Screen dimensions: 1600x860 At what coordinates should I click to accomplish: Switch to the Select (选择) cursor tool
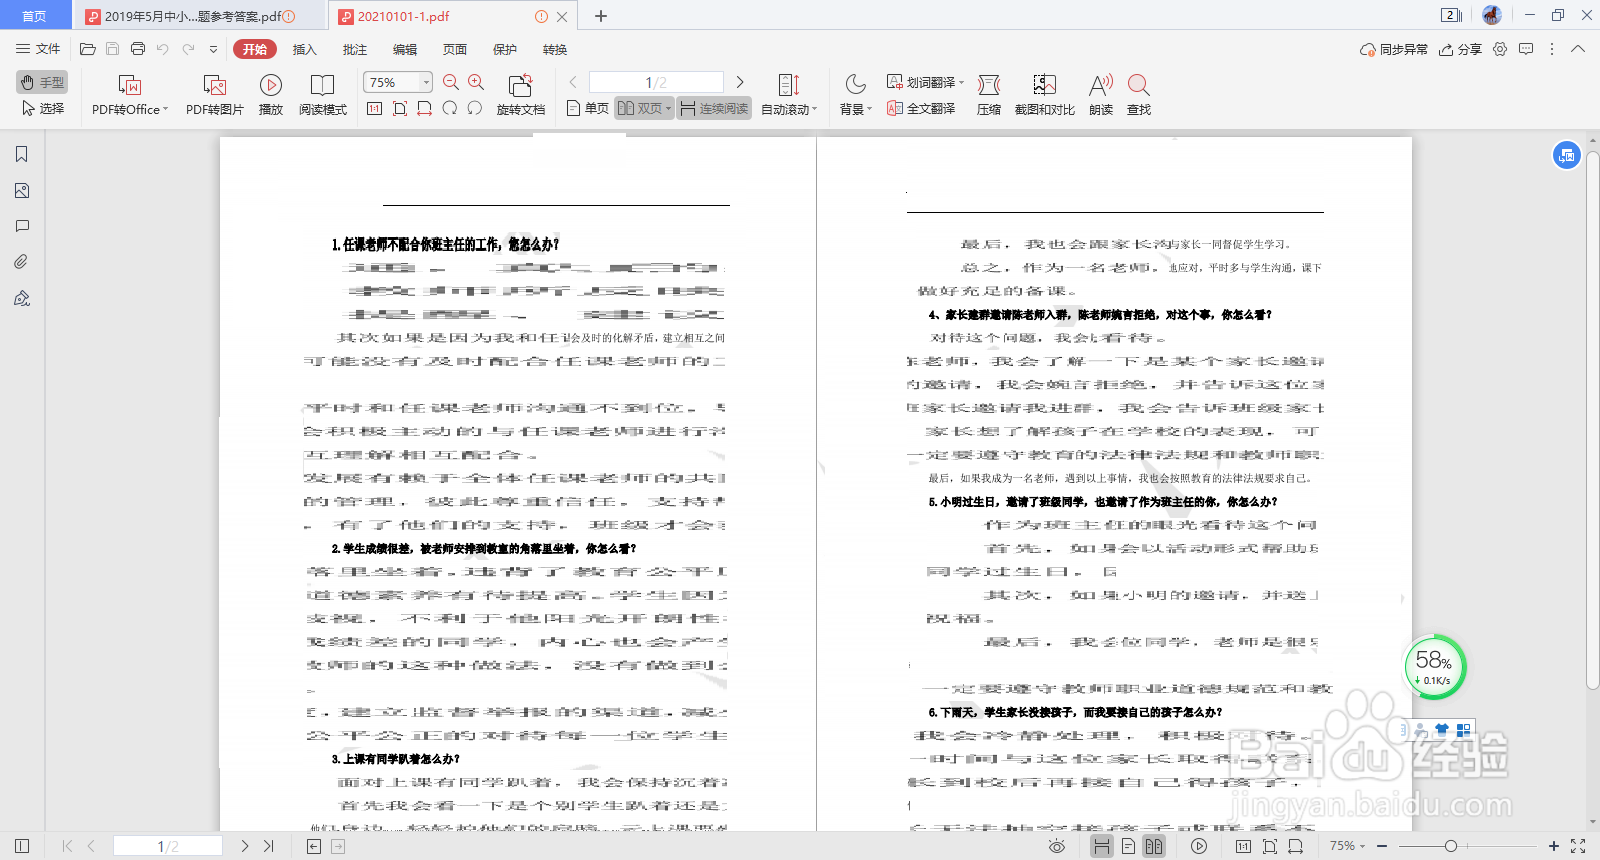pos(42,108)
